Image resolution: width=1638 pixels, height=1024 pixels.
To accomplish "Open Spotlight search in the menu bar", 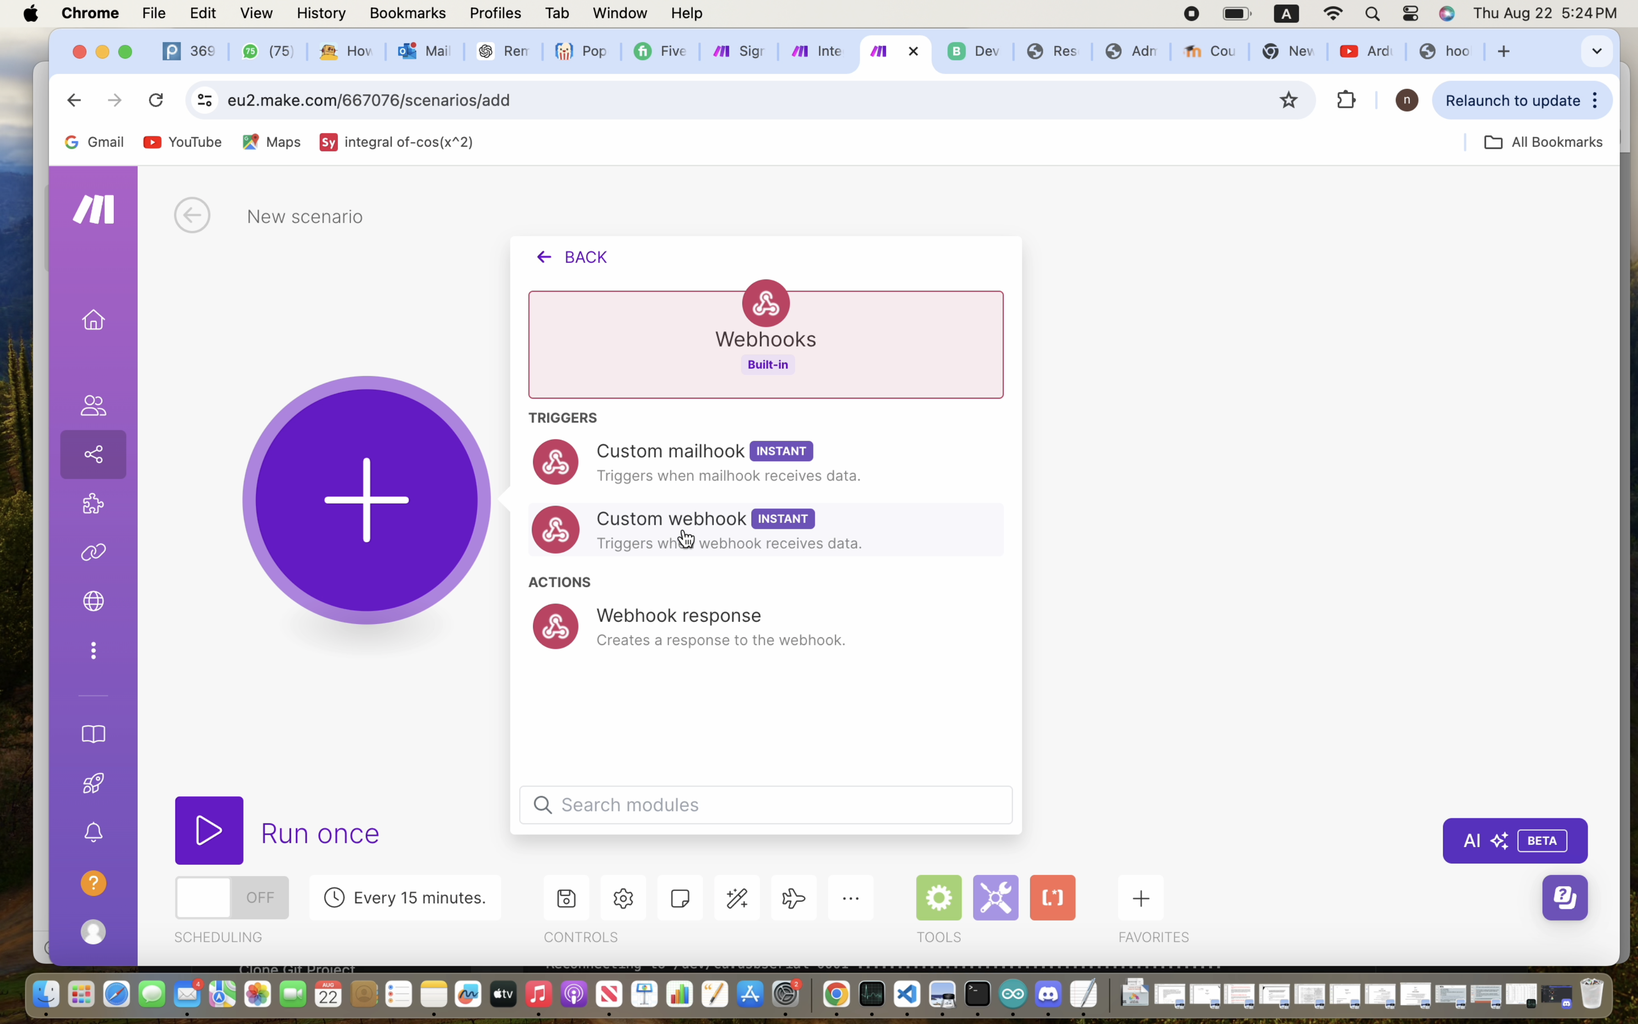I will coord(1372,13).
